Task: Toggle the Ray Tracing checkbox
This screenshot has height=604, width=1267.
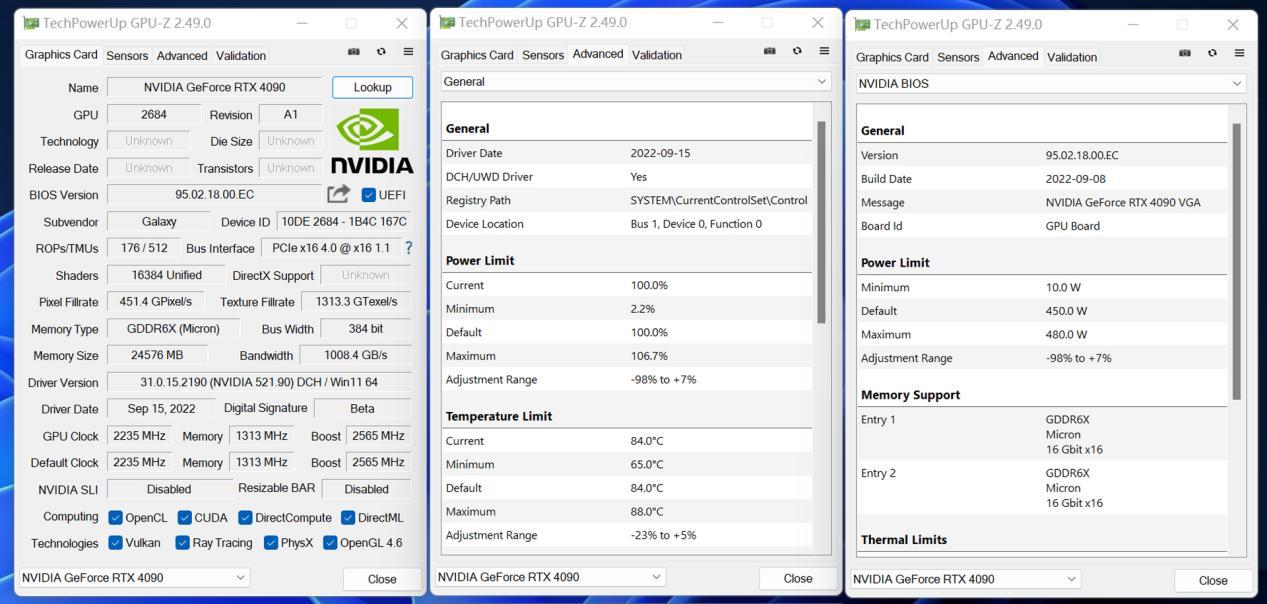Action: (182, 543)
